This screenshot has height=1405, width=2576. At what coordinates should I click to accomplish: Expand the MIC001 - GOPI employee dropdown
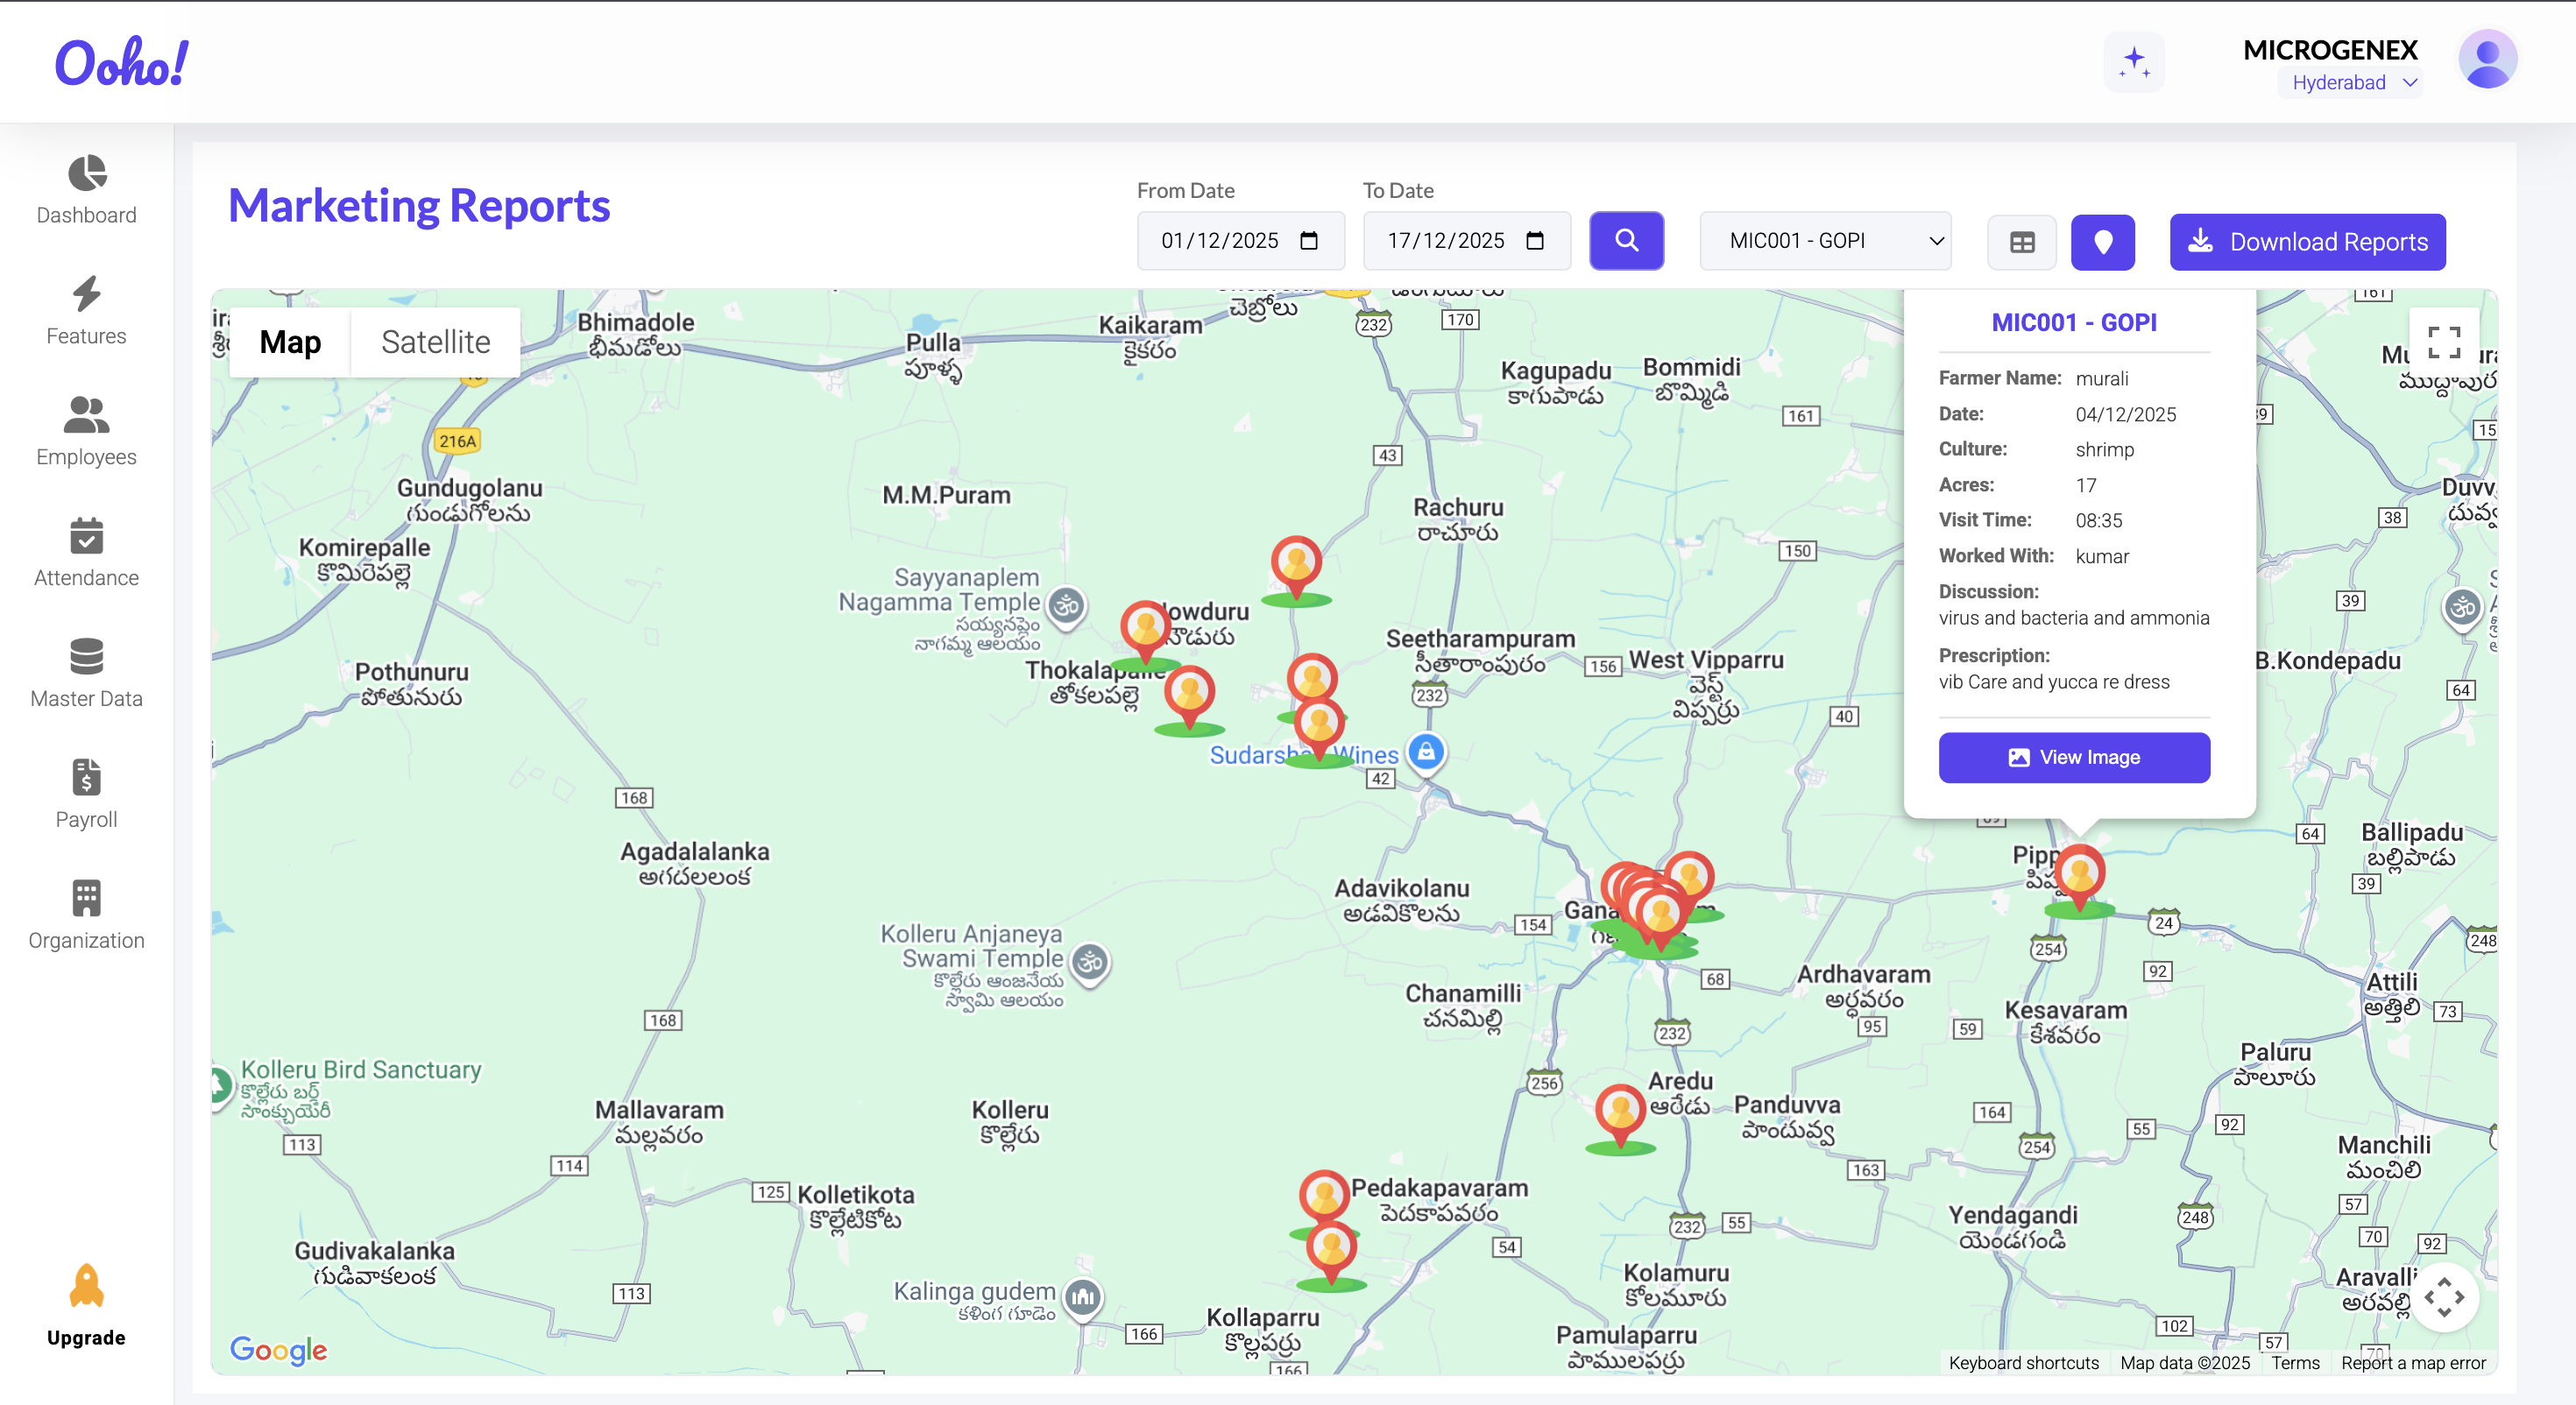coord(1825,241)
